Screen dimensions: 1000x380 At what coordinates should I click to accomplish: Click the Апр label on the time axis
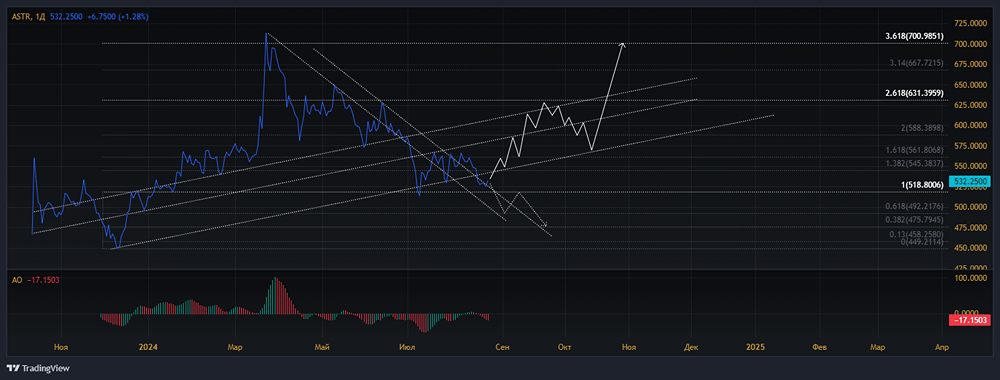click(x=941, y=347)
